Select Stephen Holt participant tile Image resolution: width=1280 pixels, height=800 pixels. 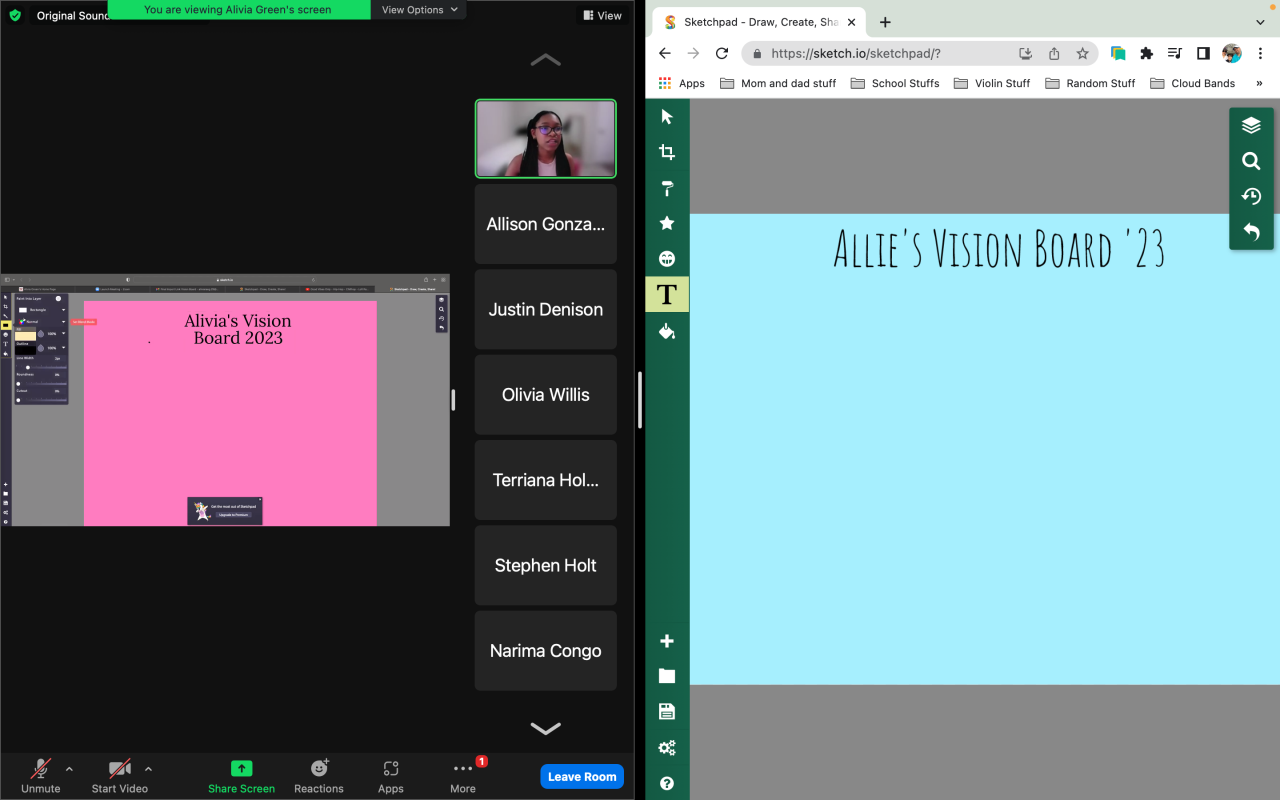(x=546, y=566)
